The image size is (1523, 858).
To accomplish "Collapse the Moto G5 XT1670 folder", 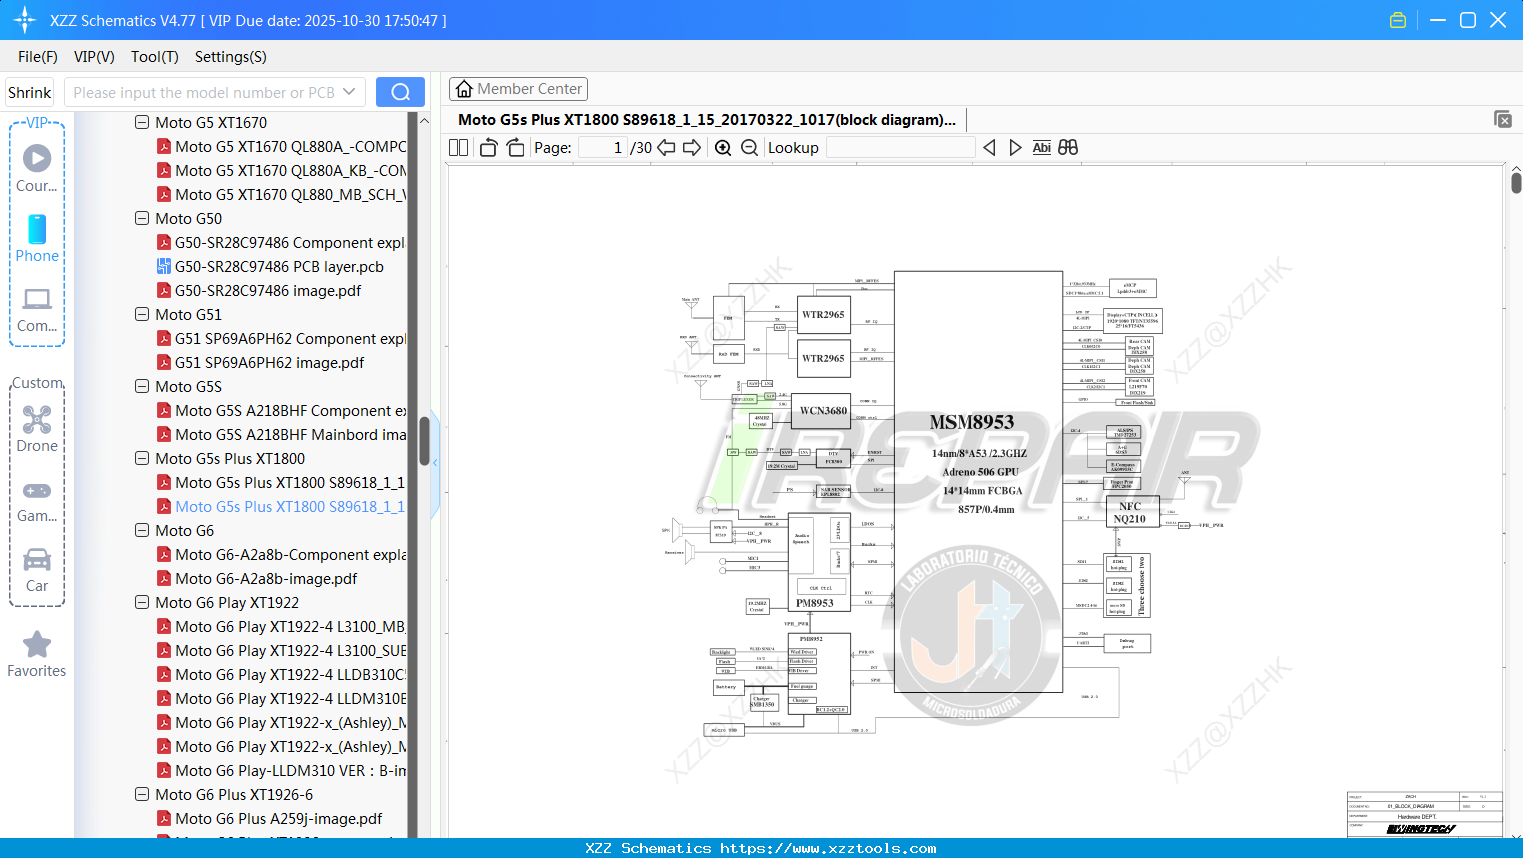I will pyautogui.click(x=142, y=122).
